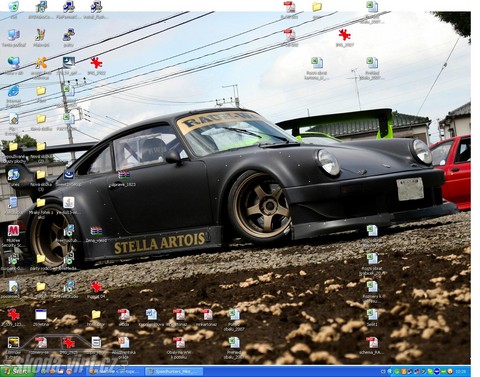Select the Rozpis obrat kartonu Excel file
Image resolution: width=480 pixels, height=377 pixels.
coord(317,63)
